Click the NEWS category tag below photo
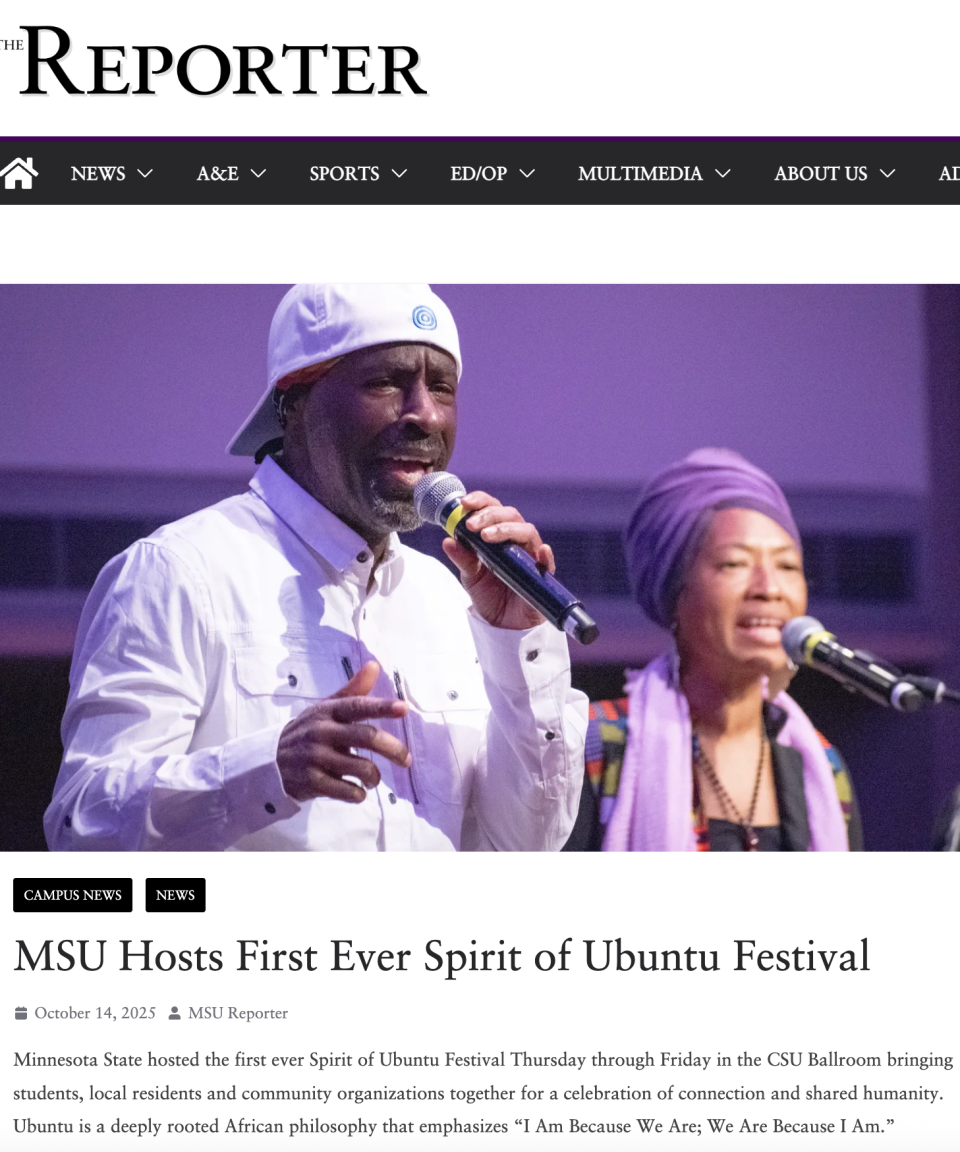Image resolution: width=960 pixels, height=1152 pixels. tap(176, 895)
